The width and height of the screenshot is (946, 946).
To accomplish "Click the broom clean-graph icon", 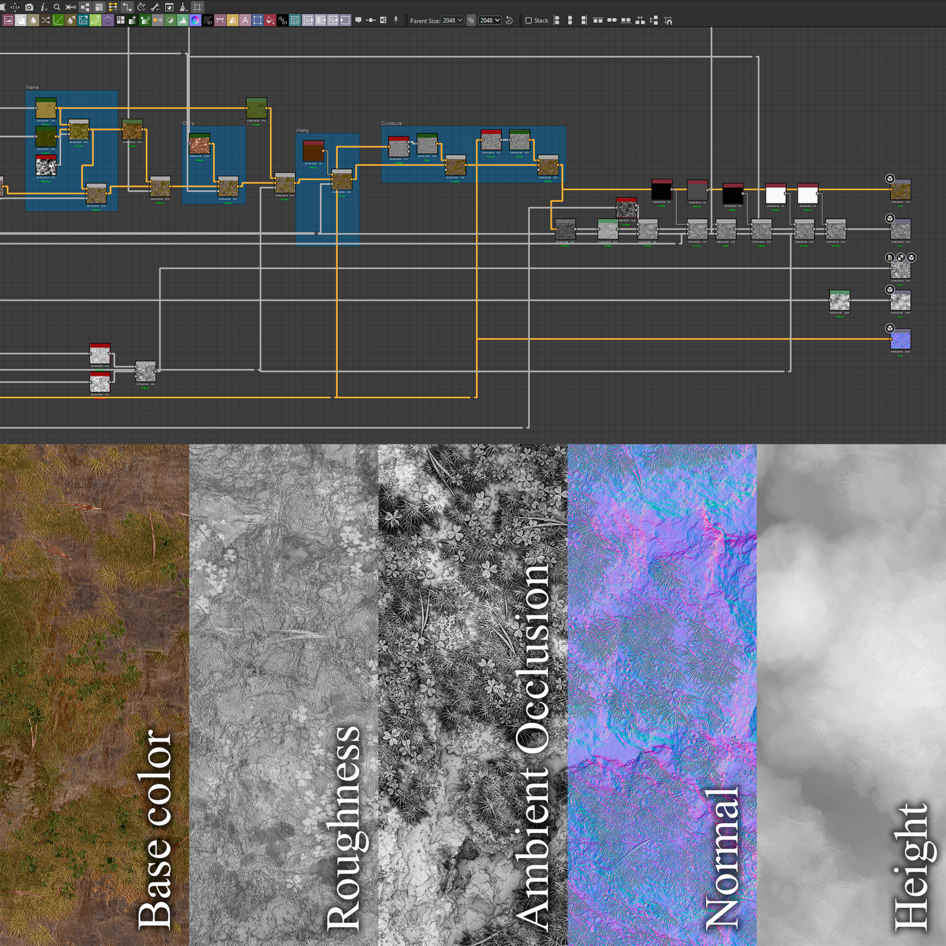I will pyautogui.click(x=183, y=7).
